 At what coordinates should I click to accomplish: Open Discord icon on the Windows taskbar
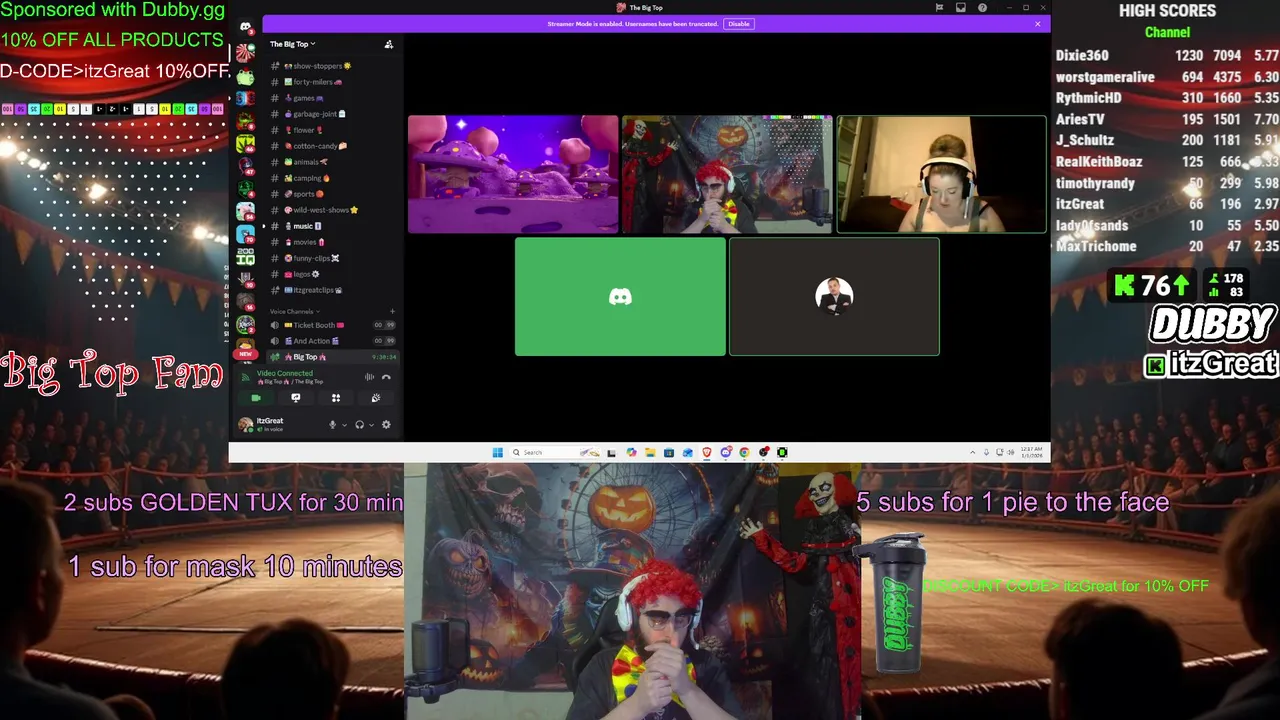[x=726, y=452]
